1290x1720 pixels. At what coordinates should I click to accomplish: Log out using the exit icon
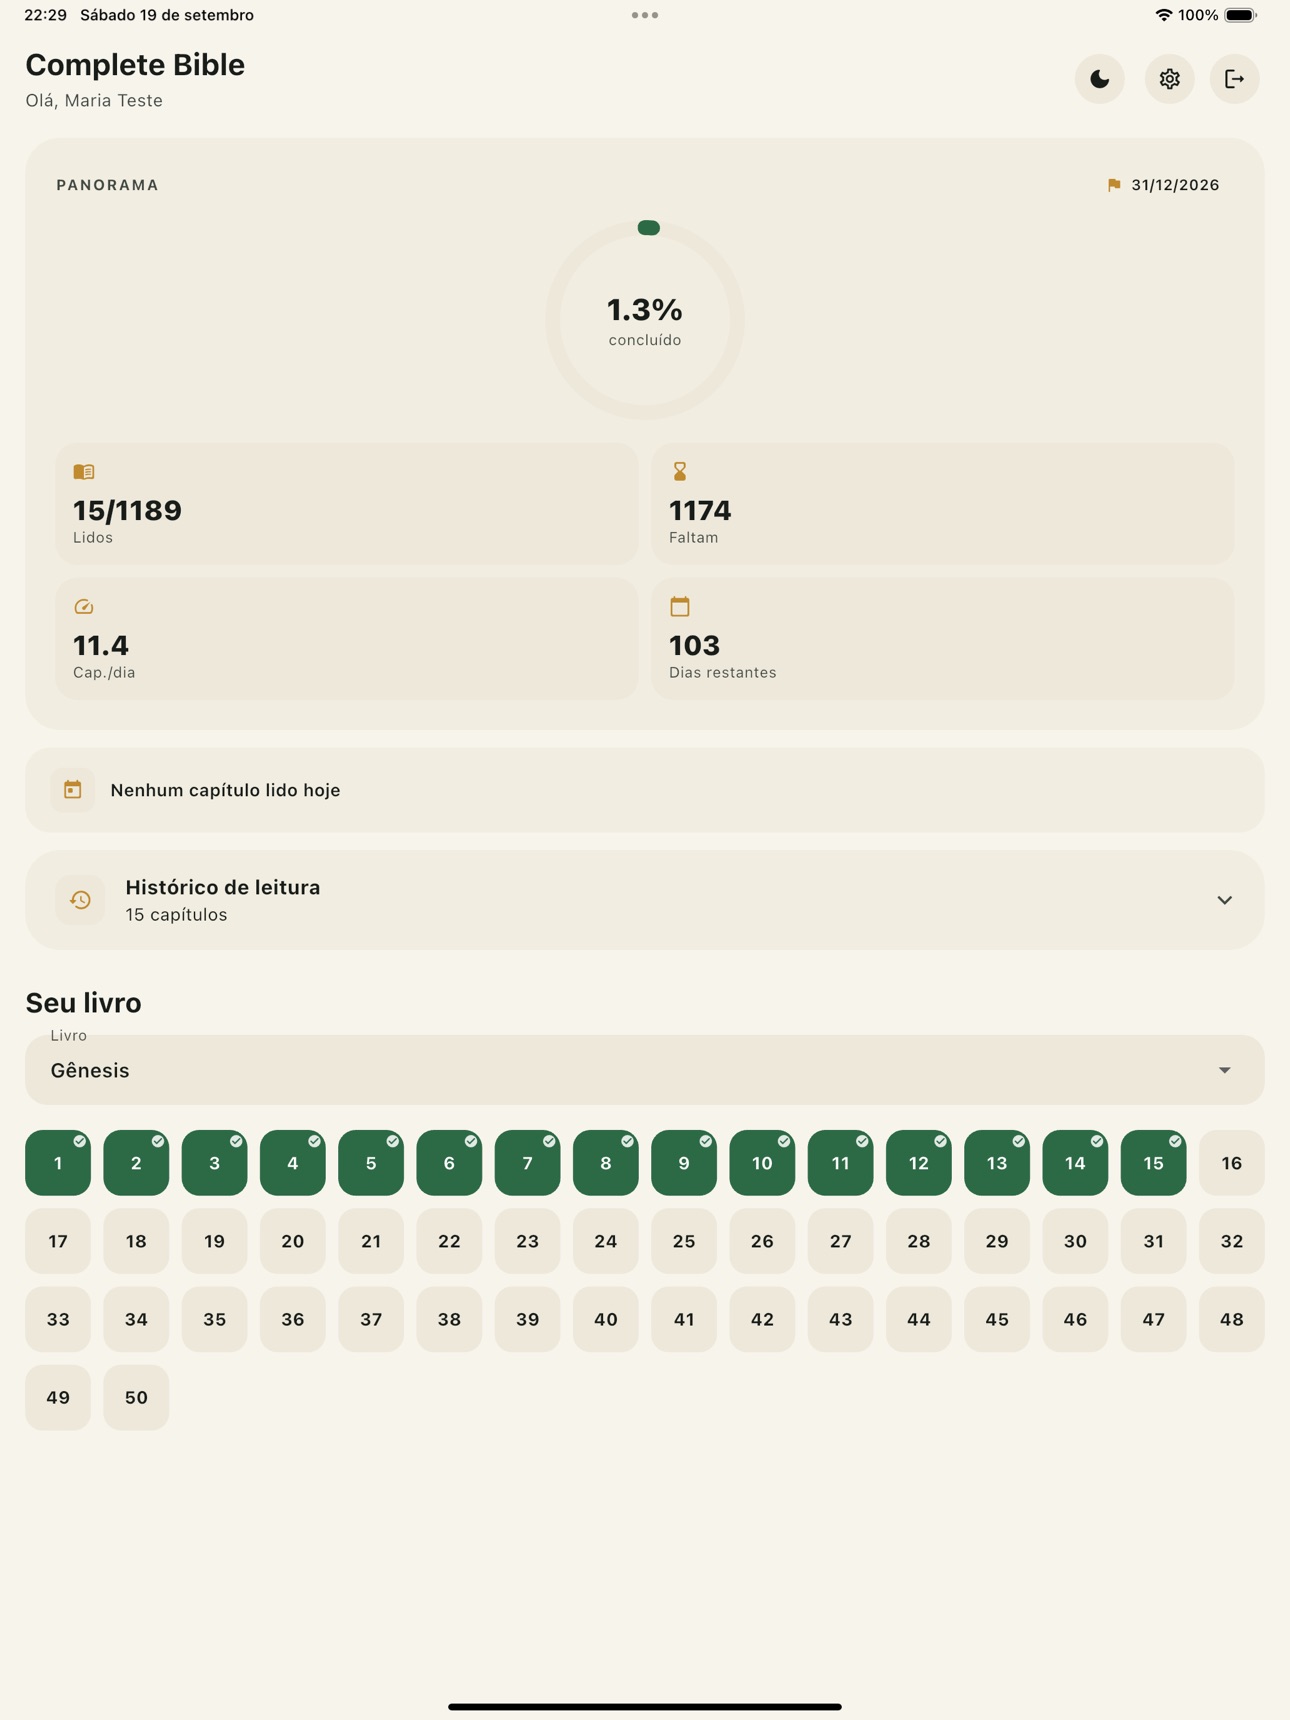(x=1234, y=79)
